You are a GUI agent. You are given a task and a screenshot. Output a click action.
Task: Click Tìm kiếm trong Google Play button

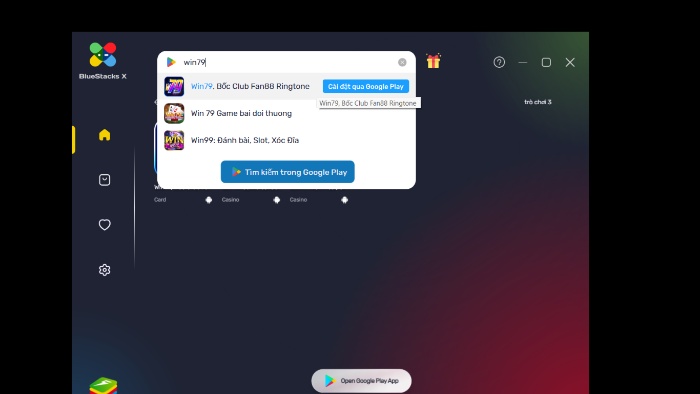tap(288, 172)
